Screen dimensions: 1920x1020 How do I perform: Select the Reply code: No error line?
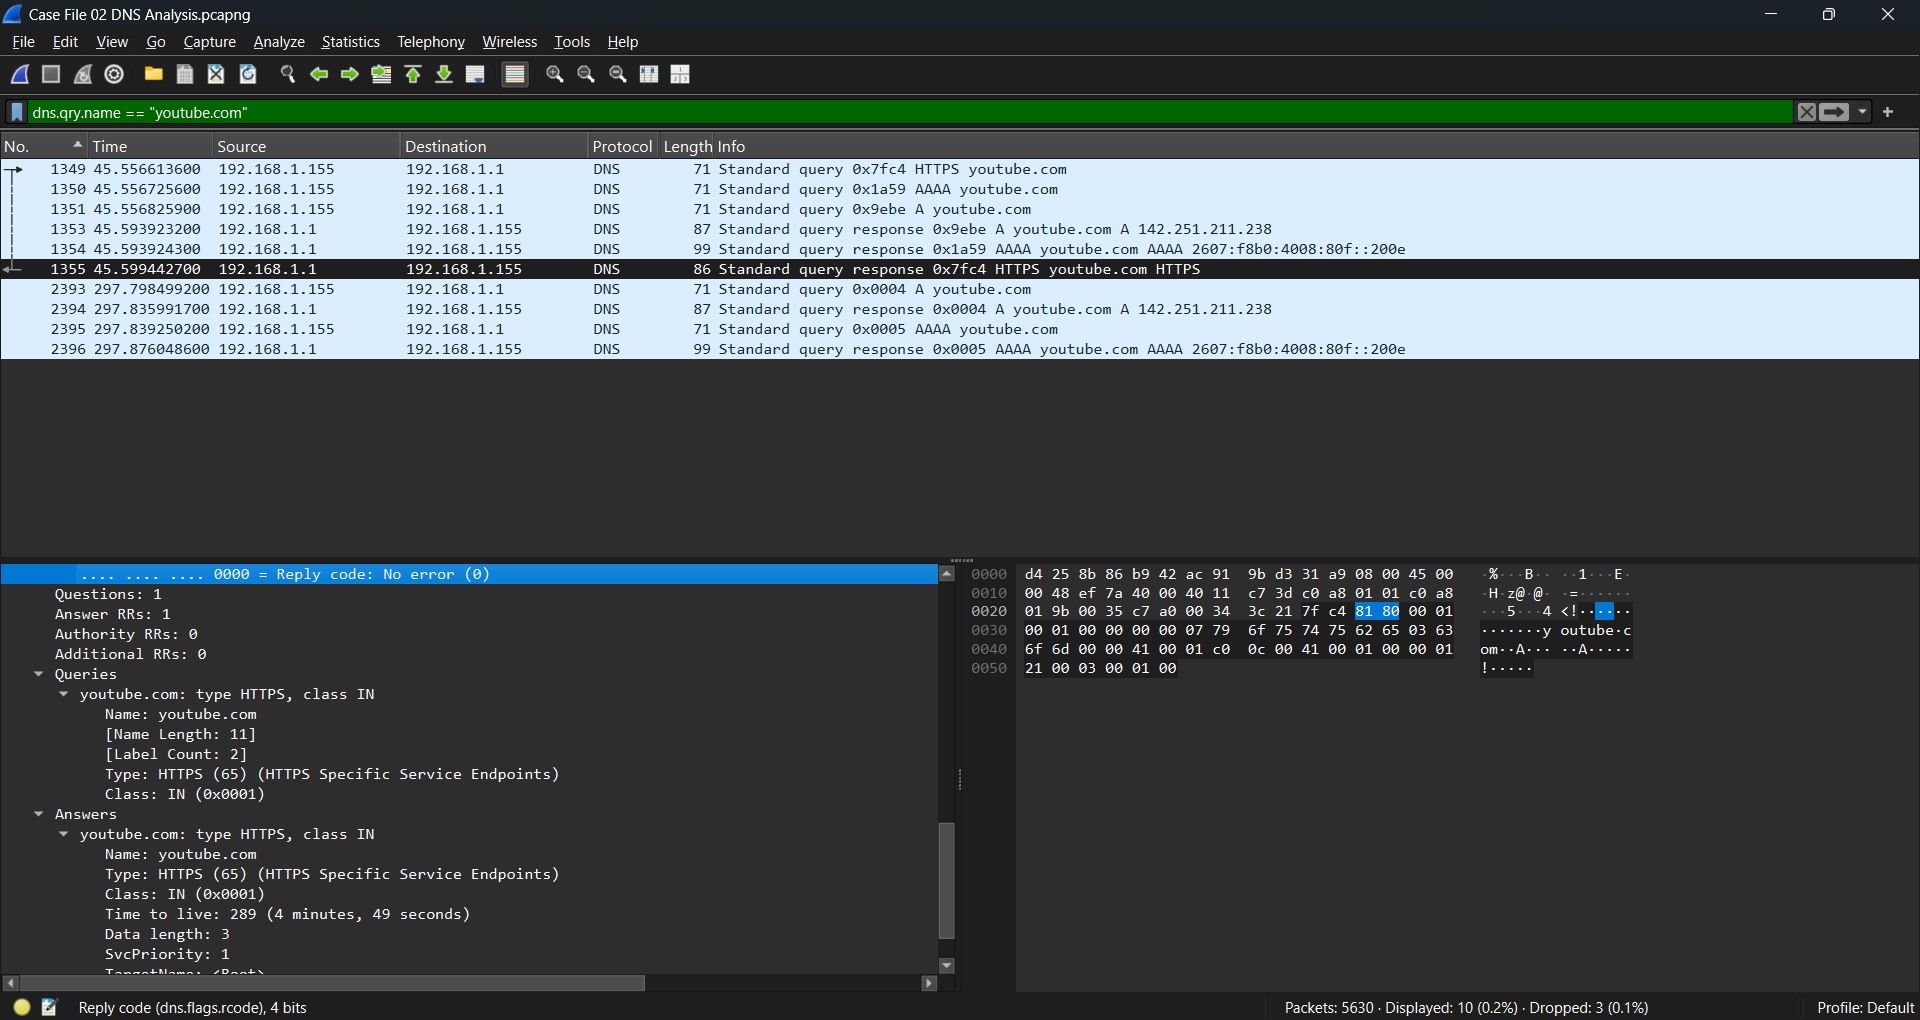[x=469, y=574]
